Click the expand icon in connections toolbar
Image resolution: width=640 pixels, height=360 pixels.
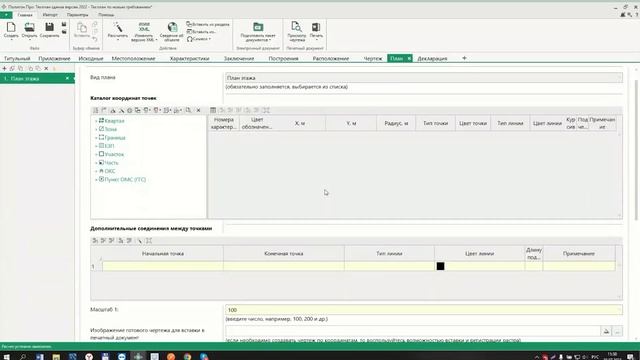click(149, 241)
